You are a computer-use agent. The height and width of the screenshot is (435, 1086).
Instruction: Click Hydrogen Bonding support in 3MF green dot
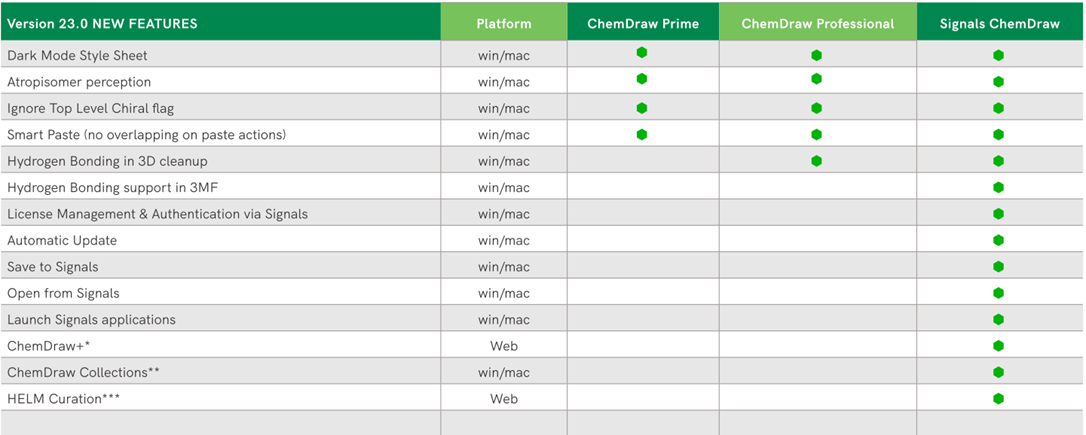(998, 187)
